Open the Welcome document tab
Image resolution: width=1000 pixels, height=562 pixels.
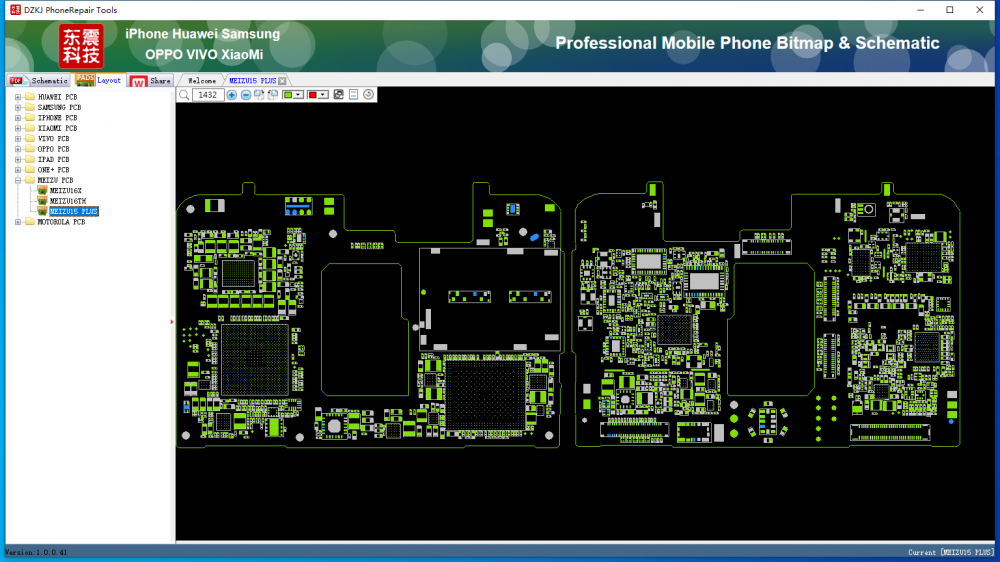click(202, 80)
